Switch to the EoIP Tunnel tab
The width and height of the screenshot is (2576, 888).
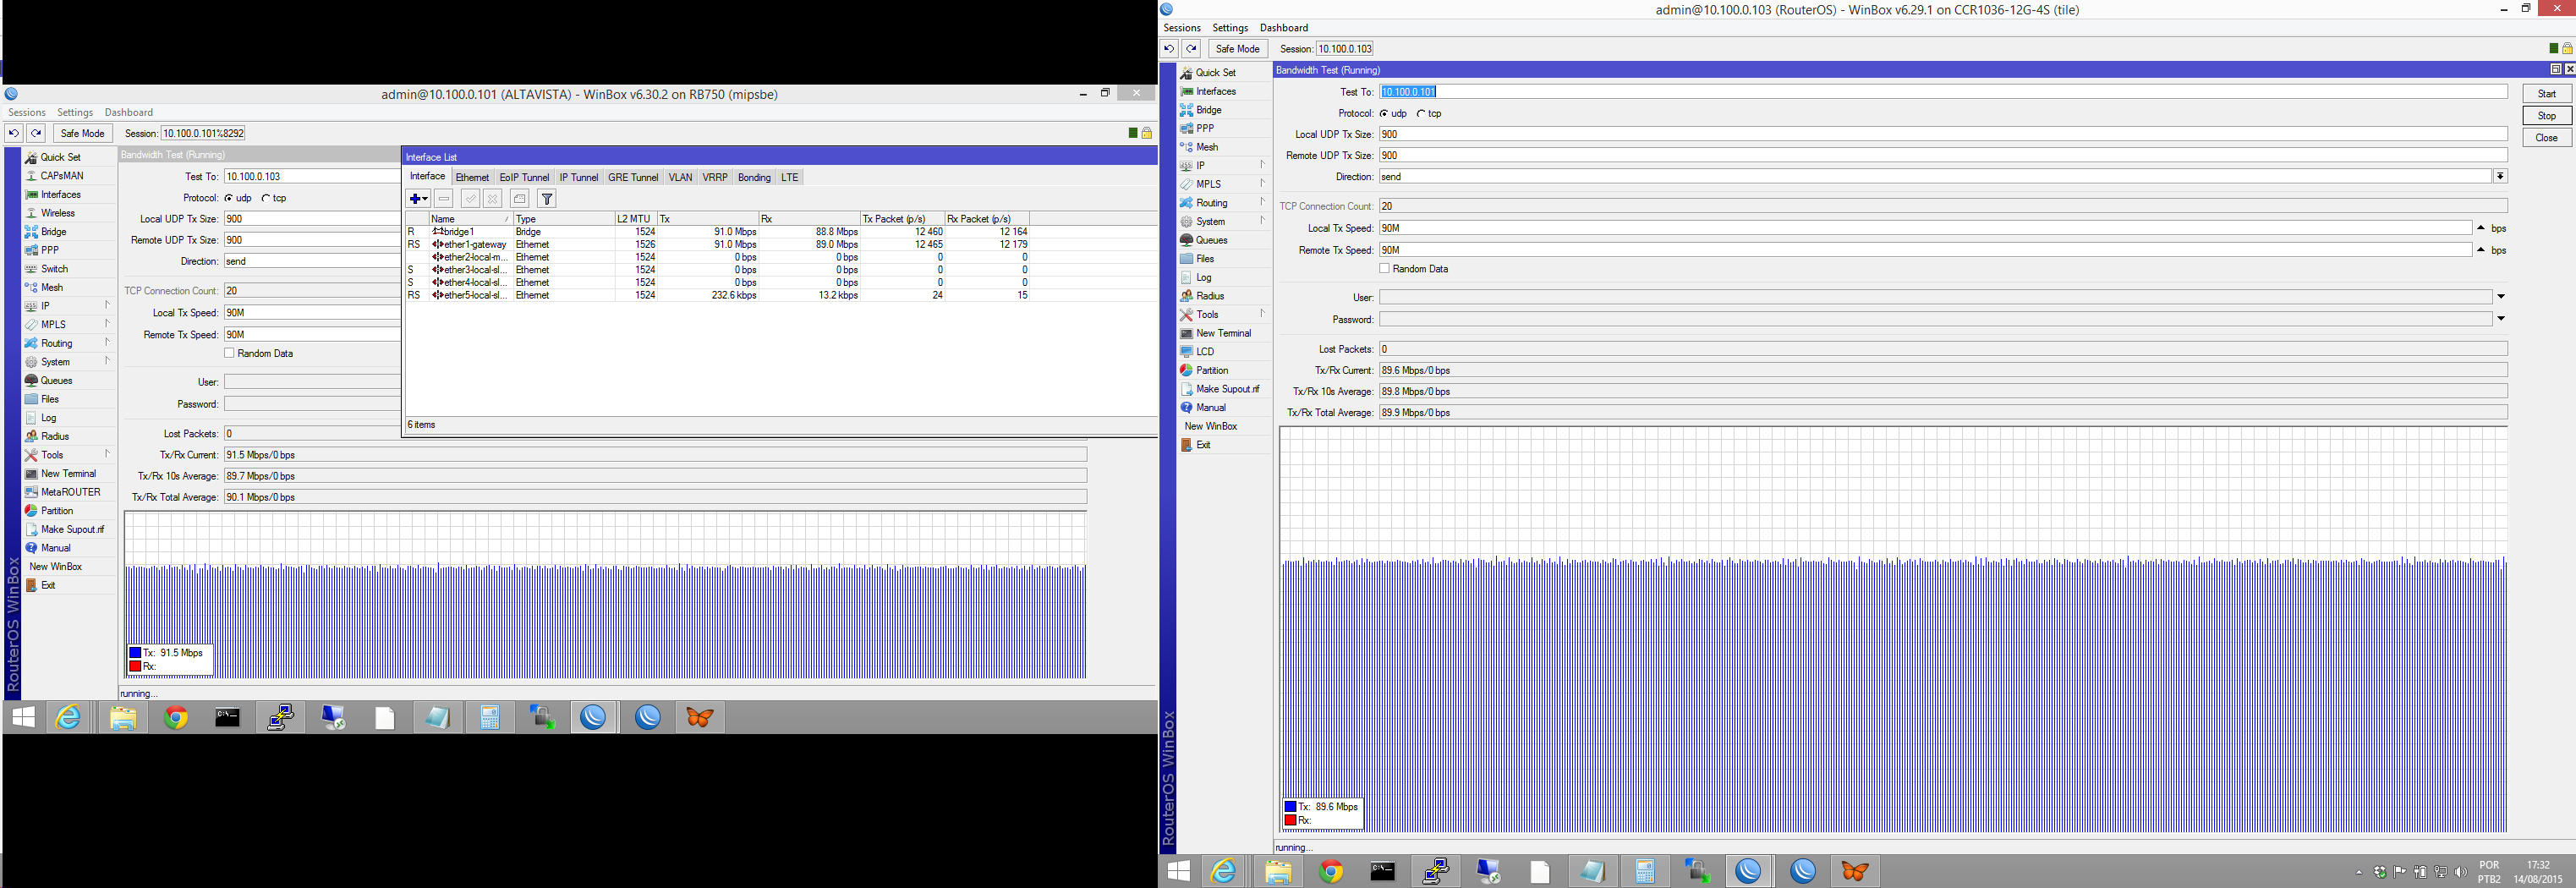(x=524, y=178)
